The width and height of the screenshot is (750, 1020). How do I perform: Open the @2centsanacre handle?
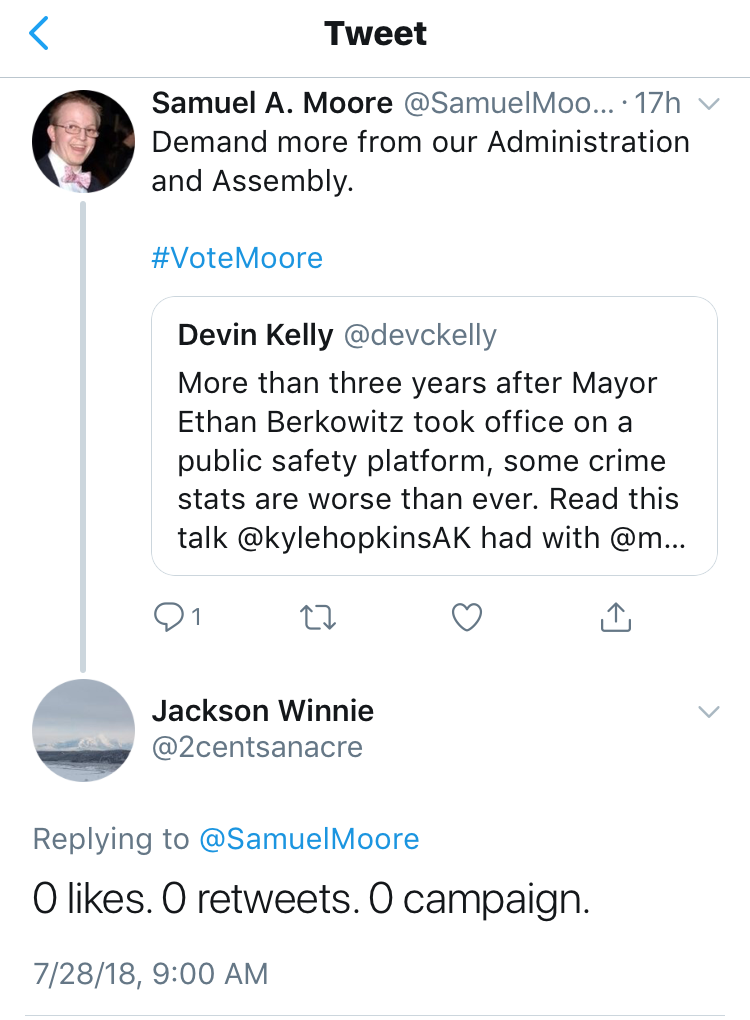tap(257, 747)
